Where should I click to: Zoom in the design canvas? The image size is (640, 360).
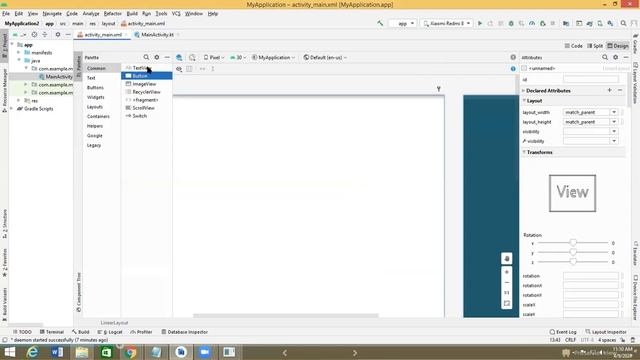click(x=507, y=272)
